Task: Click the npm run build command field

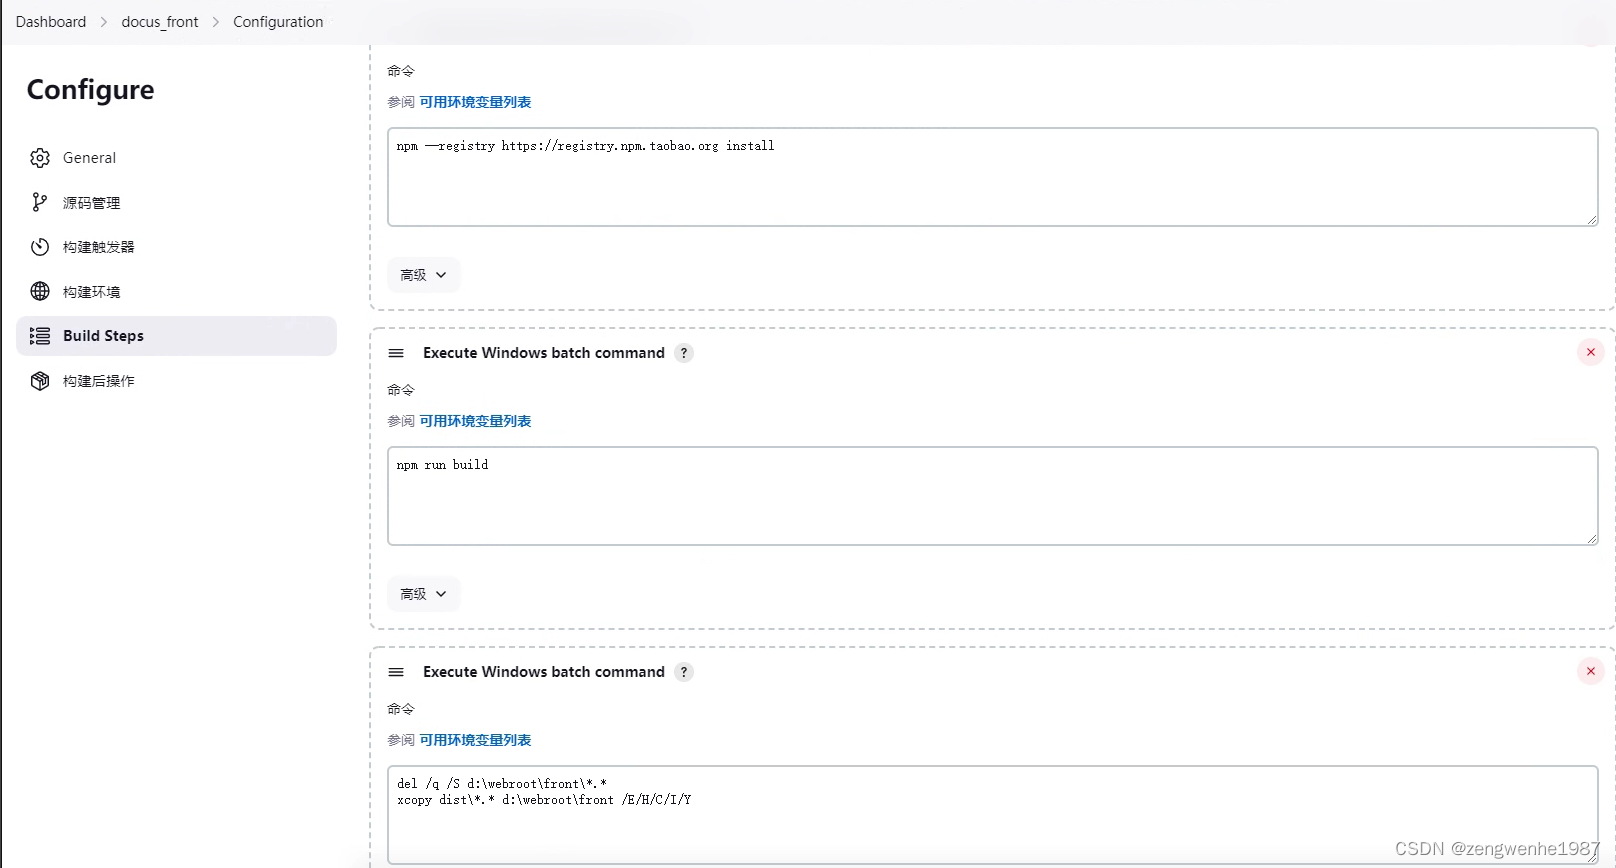Action: point(992,496)
